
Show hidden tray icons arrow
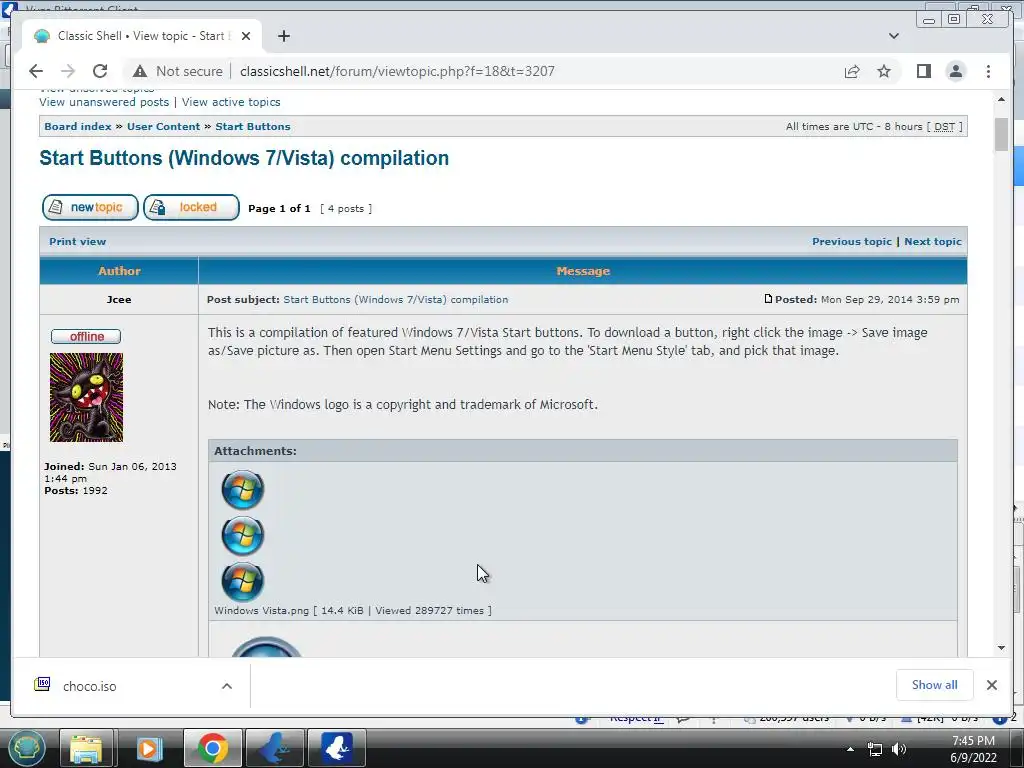[x=850, y=749]
